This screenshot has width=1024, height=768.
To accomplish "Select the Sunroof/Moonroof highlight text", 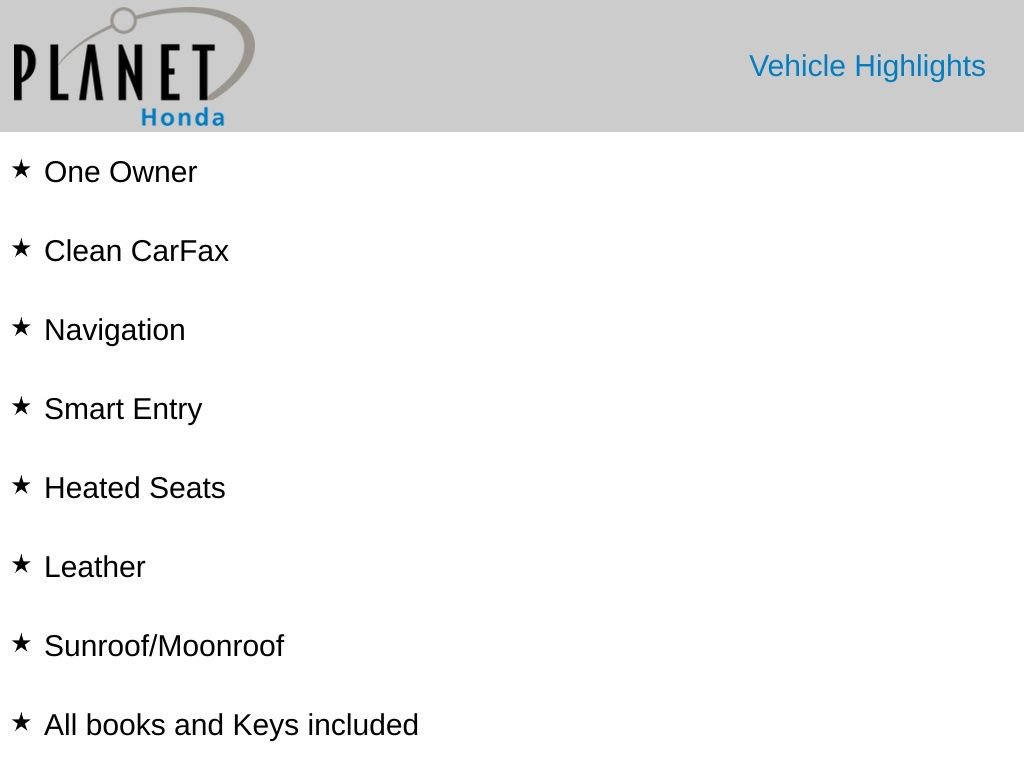I will [165, 647].
